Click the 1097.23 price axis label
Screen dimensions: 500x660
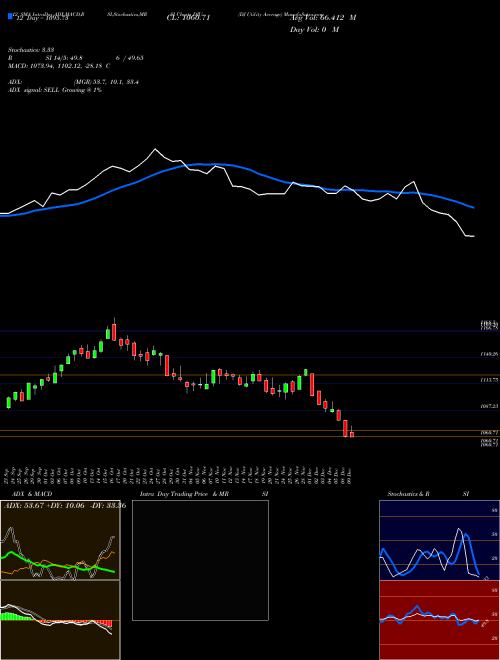489,406
